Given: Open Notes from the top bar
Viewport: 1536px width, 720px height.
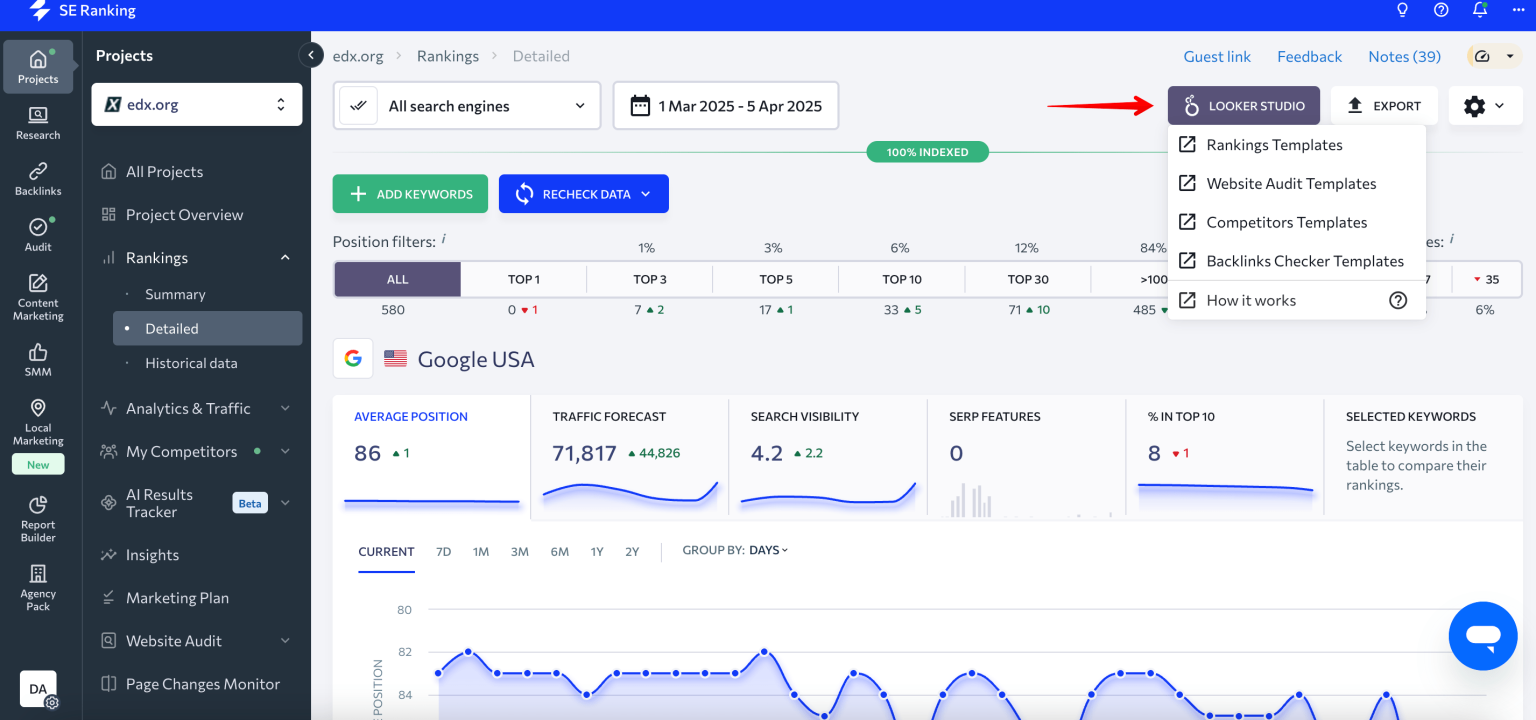Looking at the screenshot, I should point(1404,56).
